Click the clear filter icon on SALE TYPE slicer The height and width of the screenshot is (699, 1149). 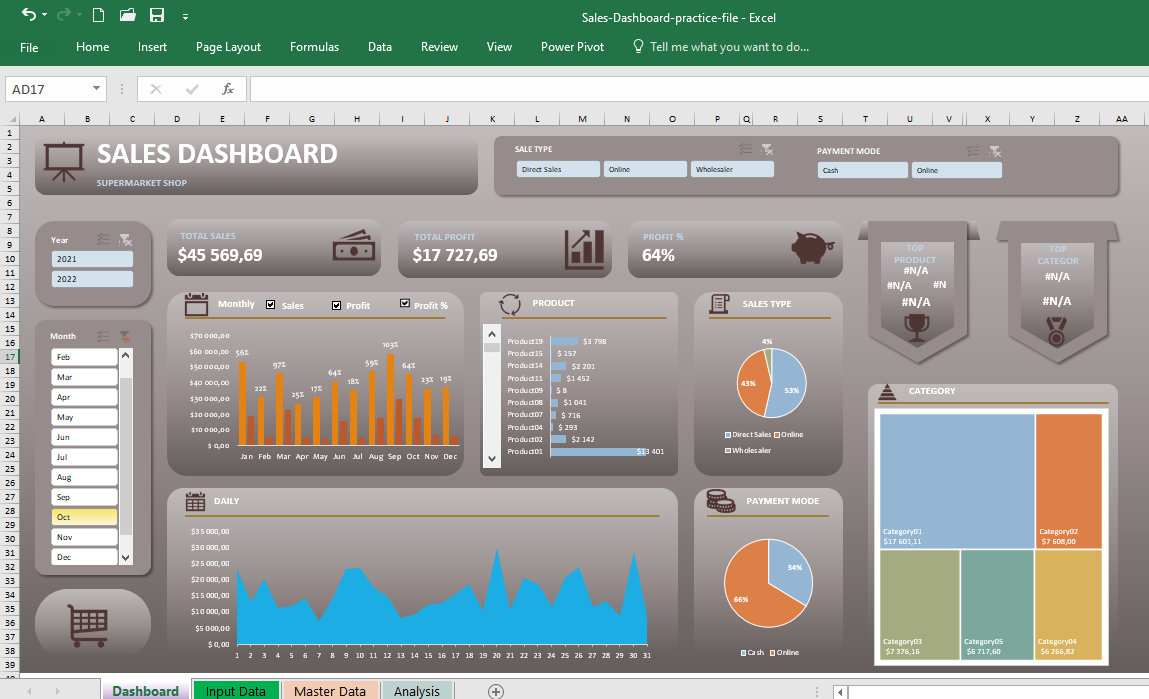coord(766,148)
